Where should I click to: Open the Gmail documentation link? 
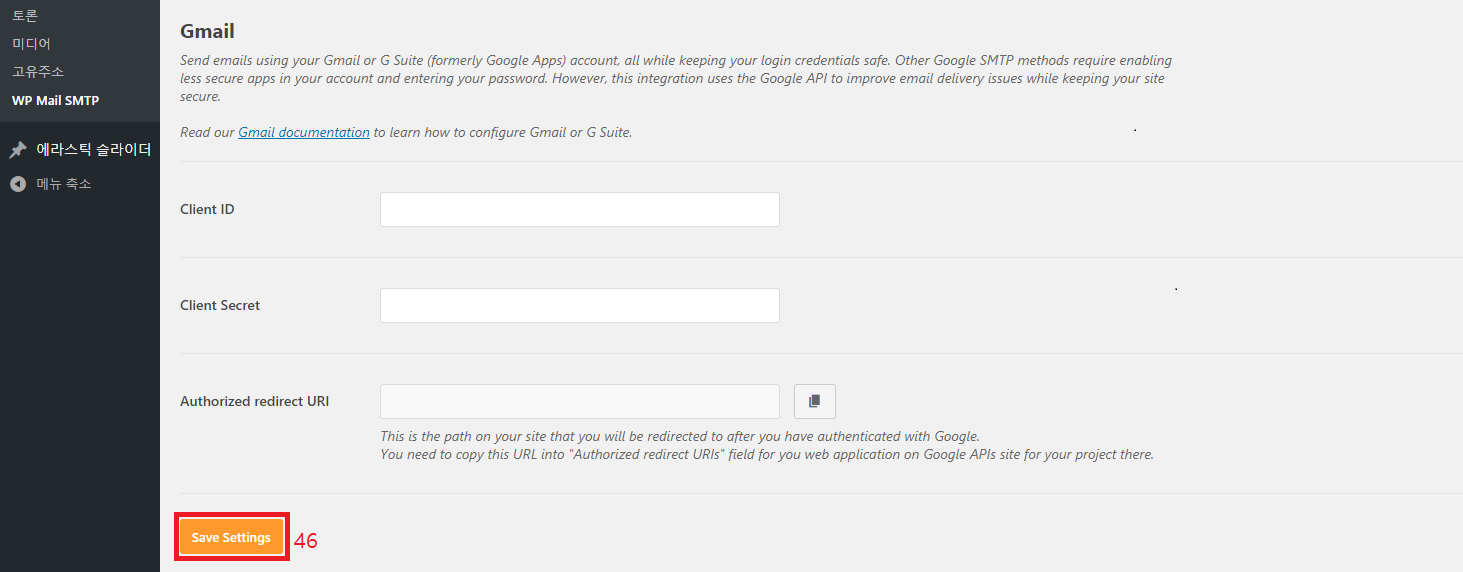click(x=304, y=132)
